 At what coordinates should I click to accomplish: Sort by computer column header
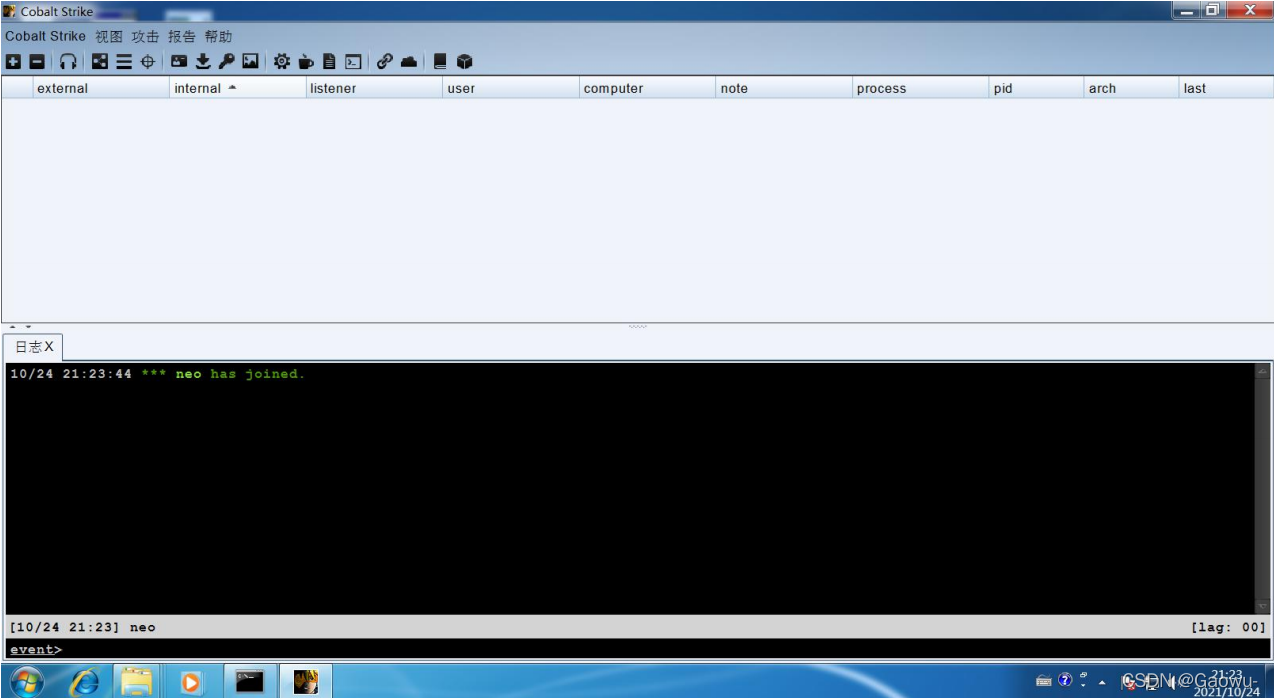[x=648, y=88]
